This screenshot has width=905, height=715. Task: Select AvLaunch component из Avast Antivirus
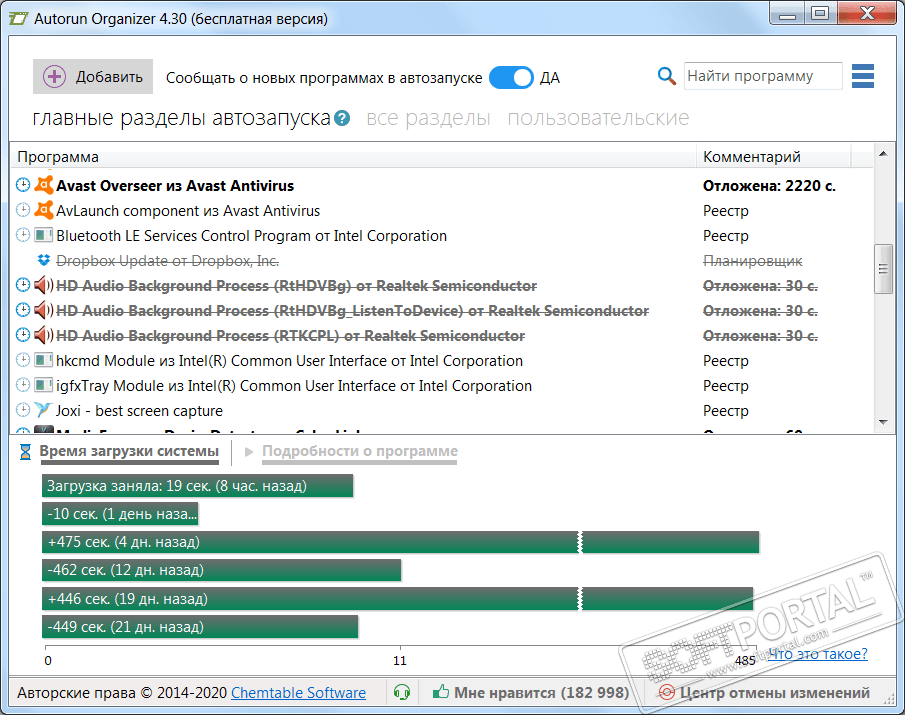click(442, 211)
